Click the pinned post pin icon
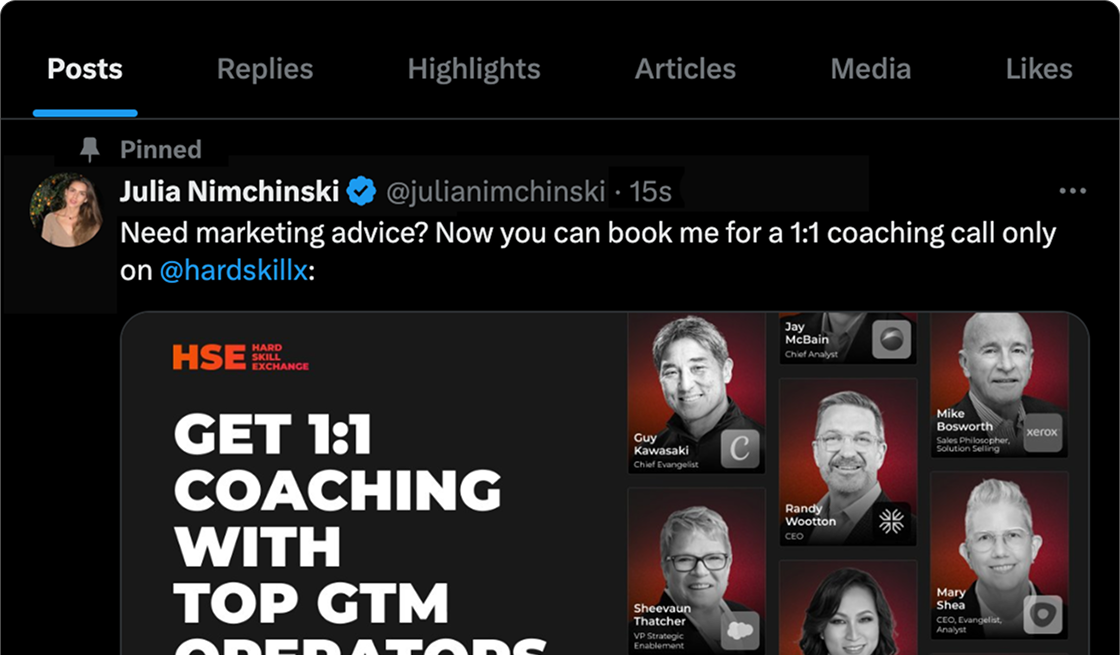 (89, 149)
